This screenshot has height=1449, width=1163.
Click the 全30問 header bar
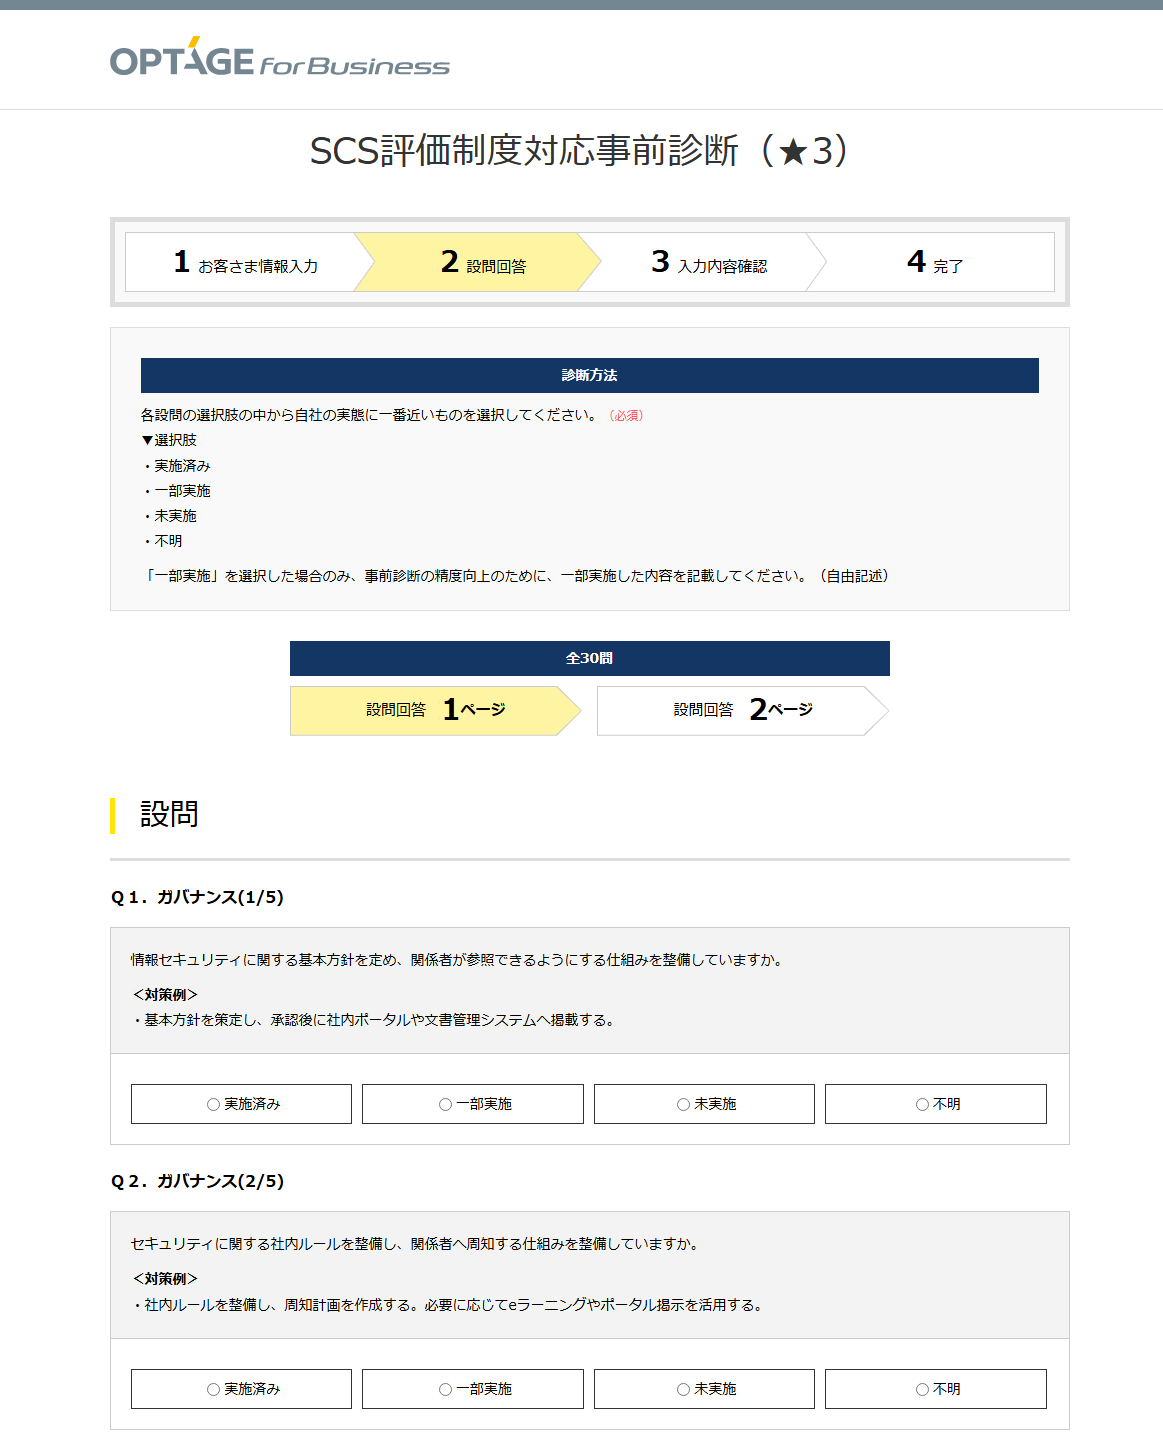tap(590, 658)
